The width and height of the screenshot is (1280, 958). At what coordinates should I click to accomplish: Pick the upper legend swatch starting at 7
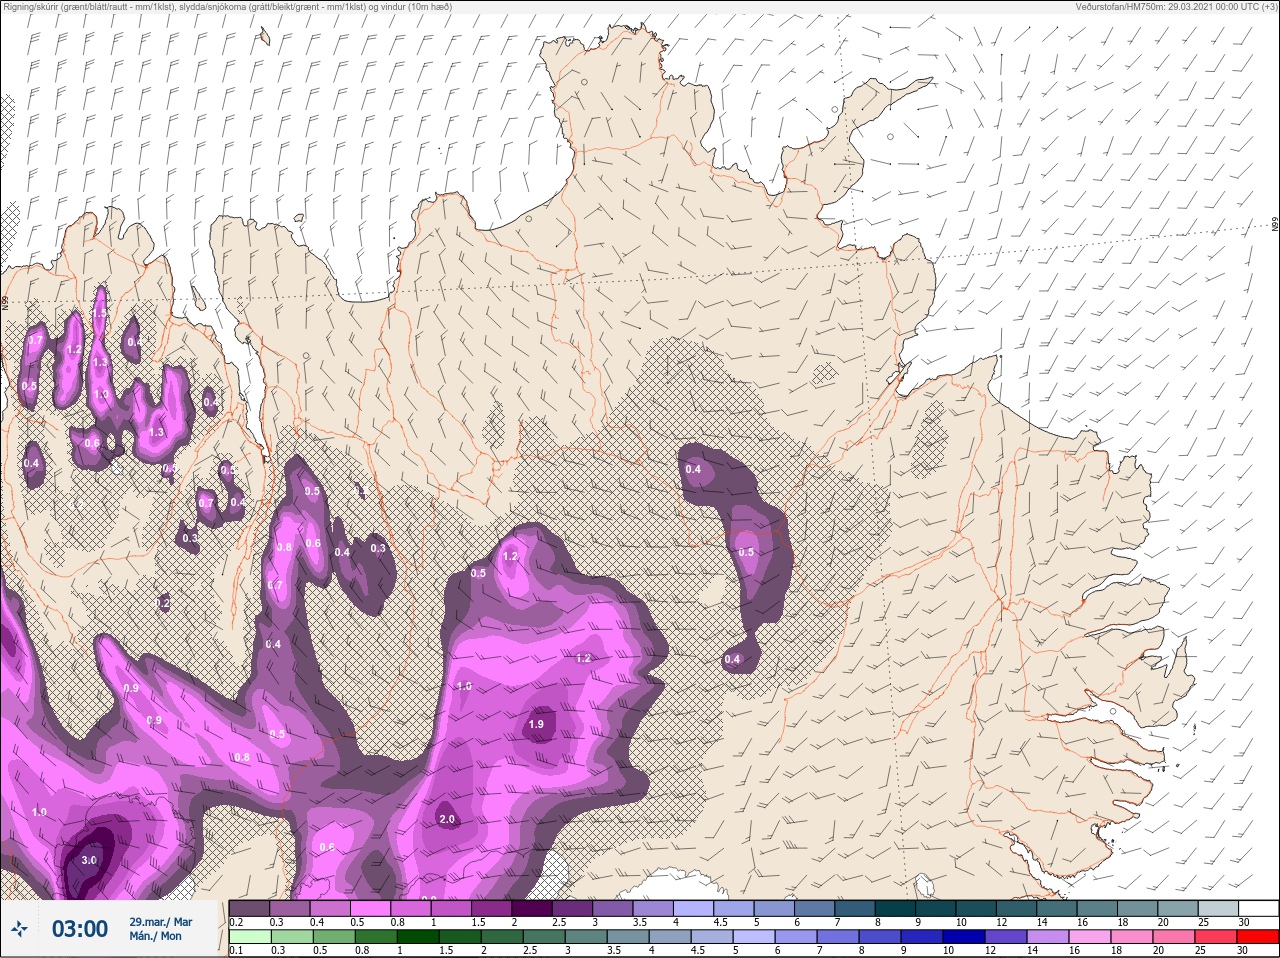pos(855,908)
